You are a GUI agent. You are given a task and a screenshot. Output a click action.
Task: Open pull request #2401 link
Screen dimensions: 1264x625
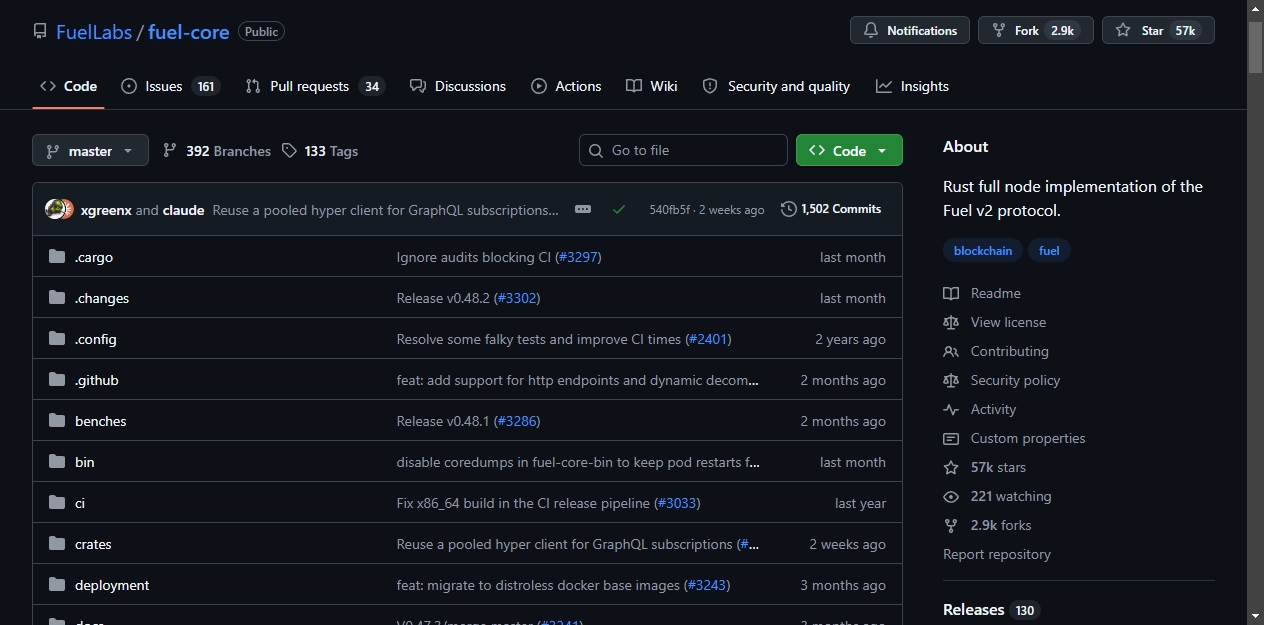(x=709, y=339)
